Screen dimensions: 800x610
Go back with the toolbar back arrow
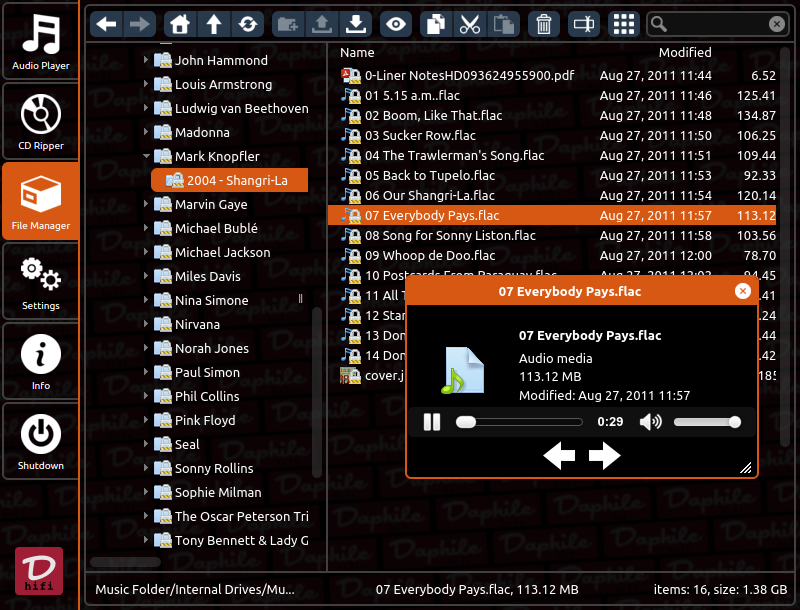[107, 24]
